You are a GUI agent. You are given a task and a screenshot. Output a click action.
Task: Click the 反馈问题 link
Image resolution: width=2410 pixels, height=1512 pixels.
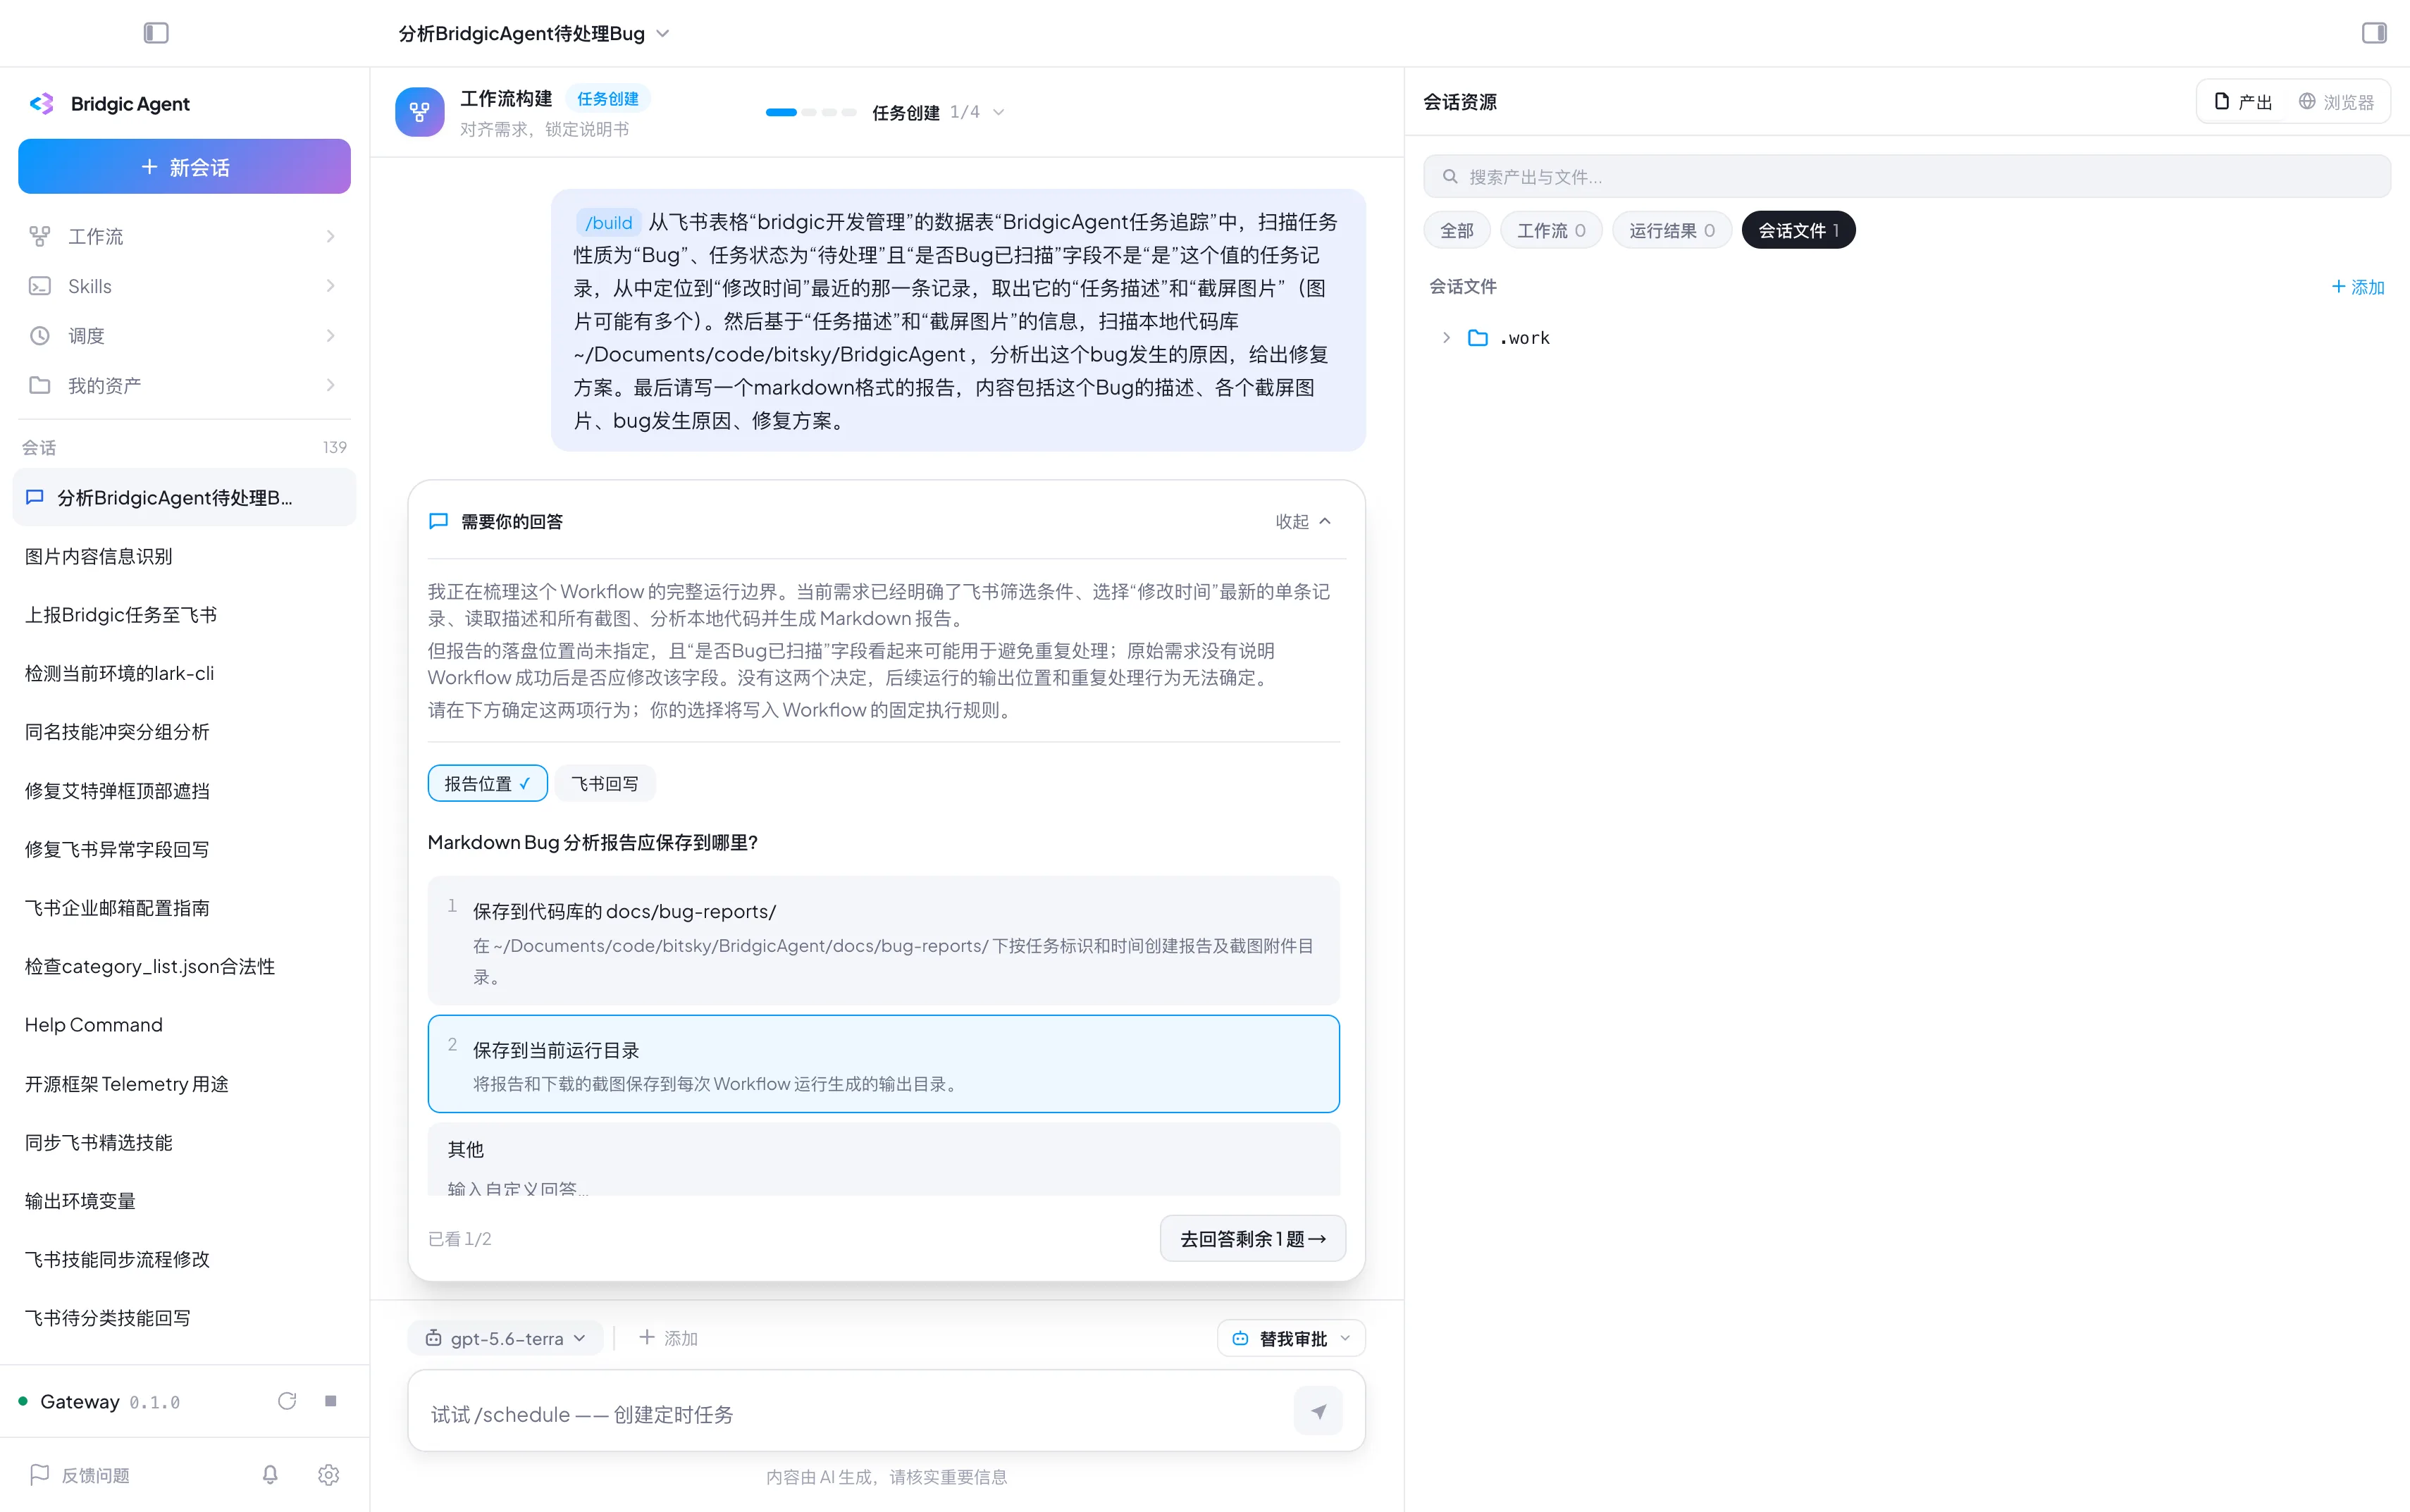pyautogui.click(x=95, y=1475)
